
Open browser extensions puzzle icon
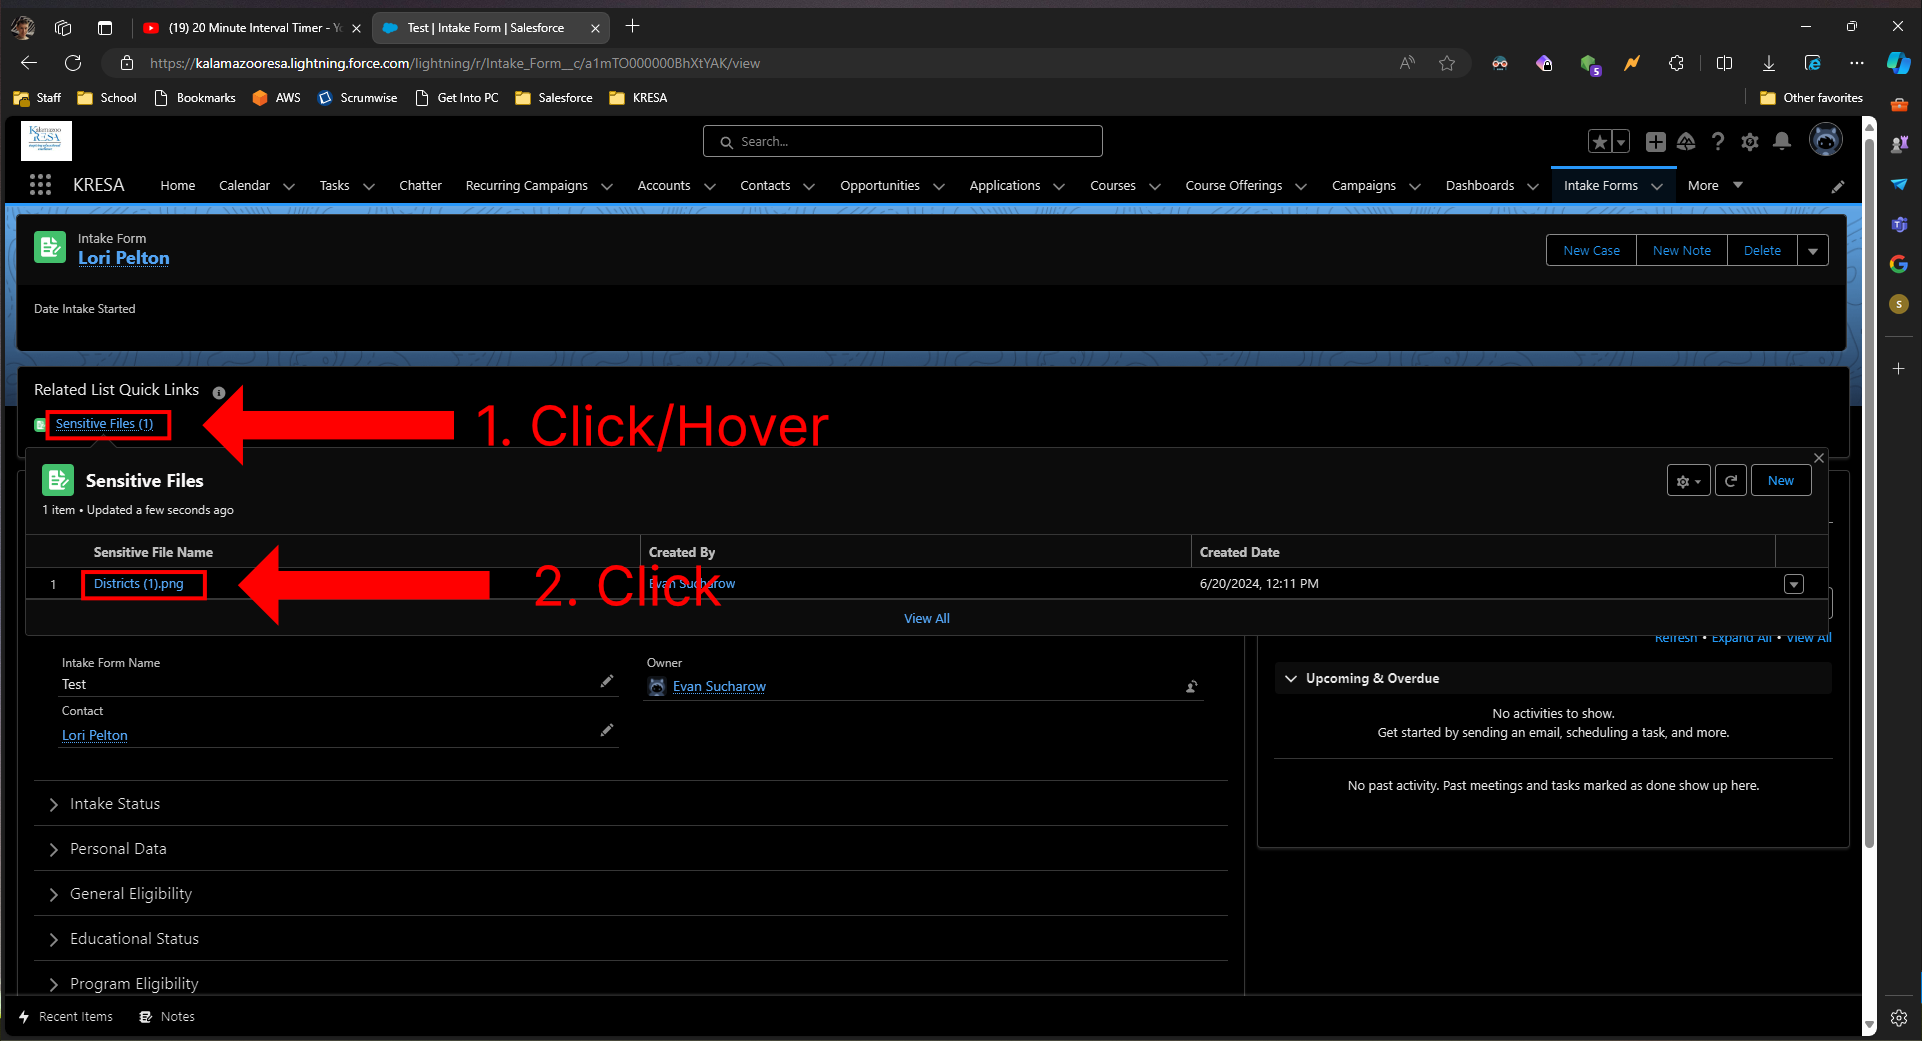(x=1677, y=63)
